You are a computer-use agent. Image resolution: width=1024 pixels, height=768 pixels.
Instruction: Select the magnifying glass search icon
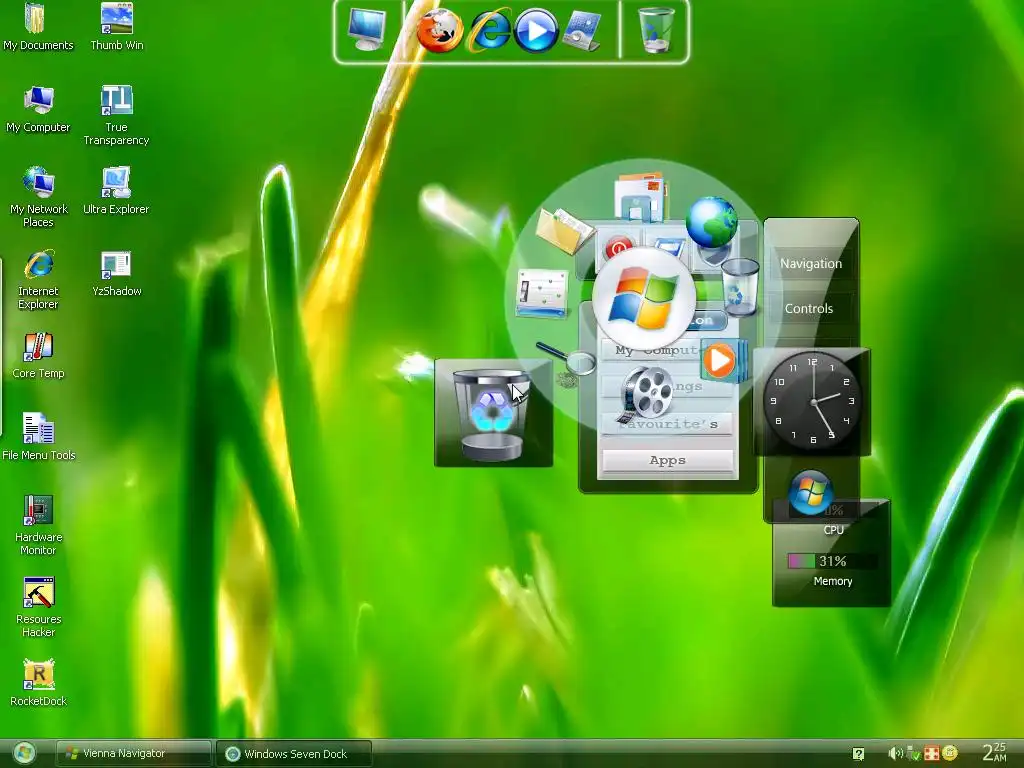tap(567, 358)
